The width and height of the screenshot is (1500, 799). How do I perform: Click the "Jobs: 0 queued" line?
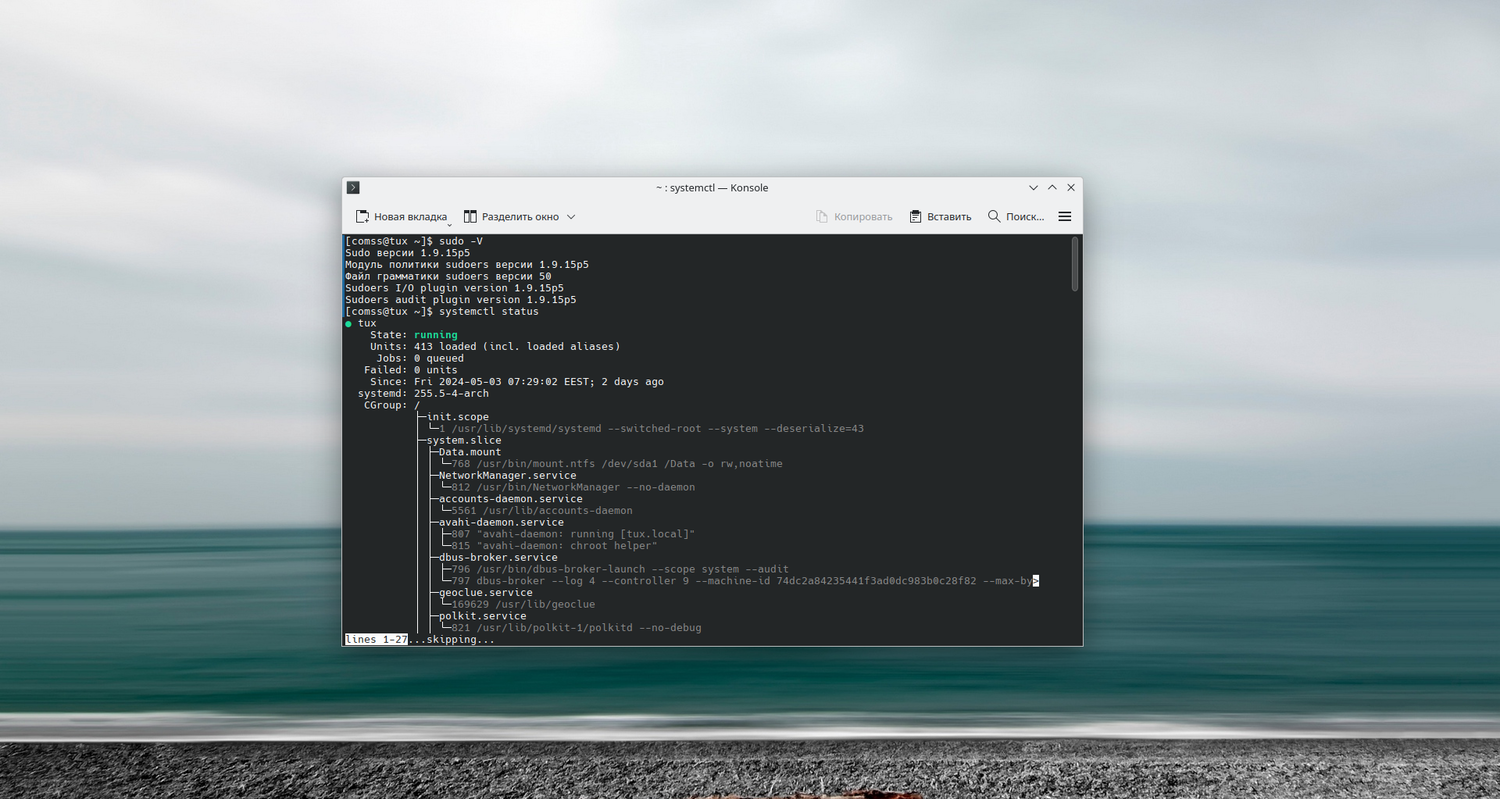pyautogui.click(x=420, y=358)
